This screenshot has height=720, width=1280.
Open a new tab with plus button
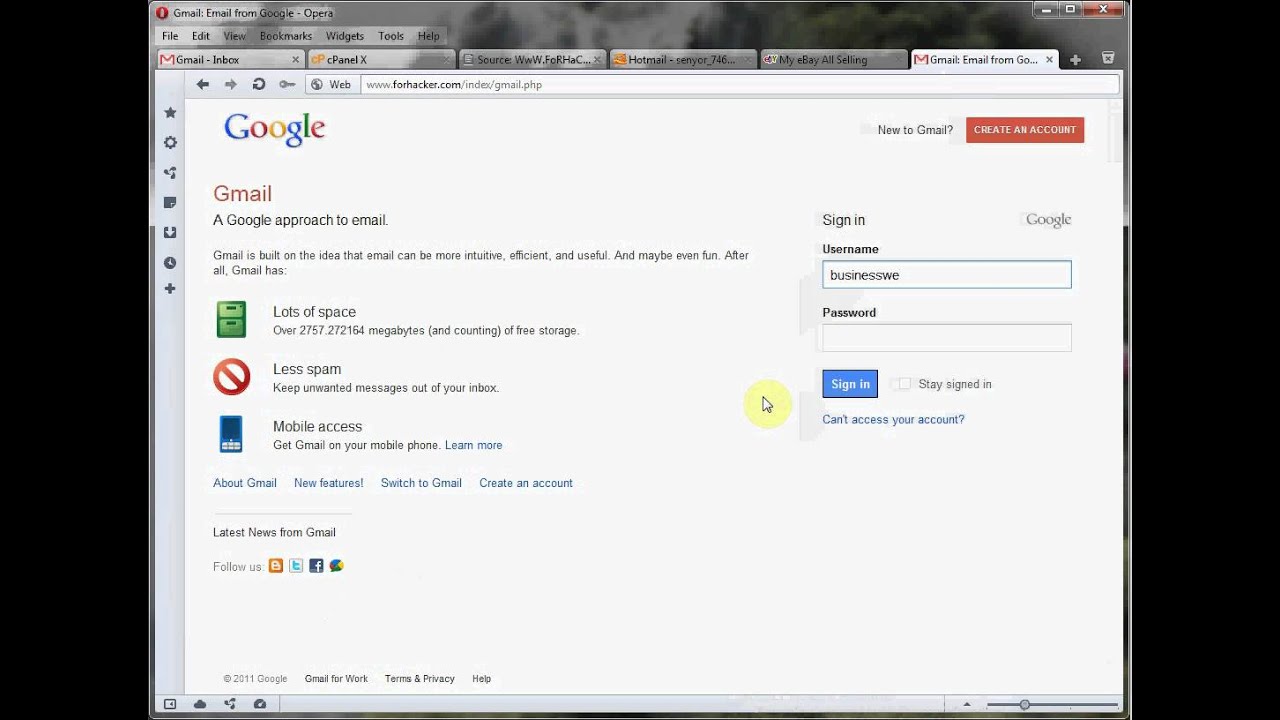click(1075, 60)
